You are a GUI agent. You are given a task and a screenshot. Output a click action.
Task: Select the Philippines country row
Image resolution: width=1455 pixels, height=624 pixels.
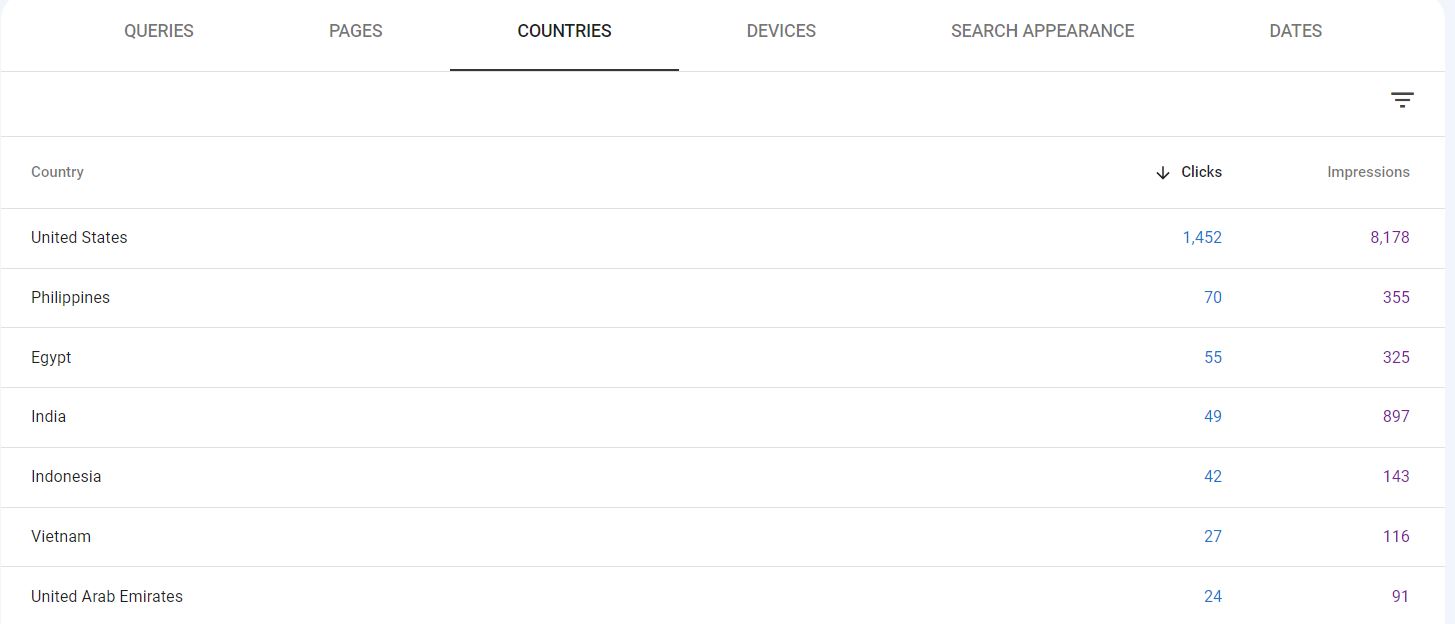coord(727,298)
